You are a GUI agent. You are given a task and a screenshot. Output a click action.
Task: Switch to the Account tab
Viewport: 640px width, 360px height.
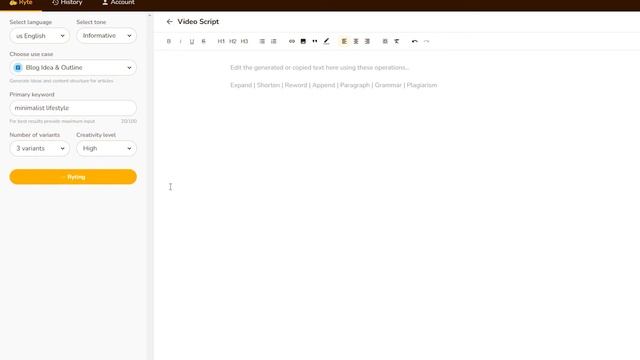118,3
